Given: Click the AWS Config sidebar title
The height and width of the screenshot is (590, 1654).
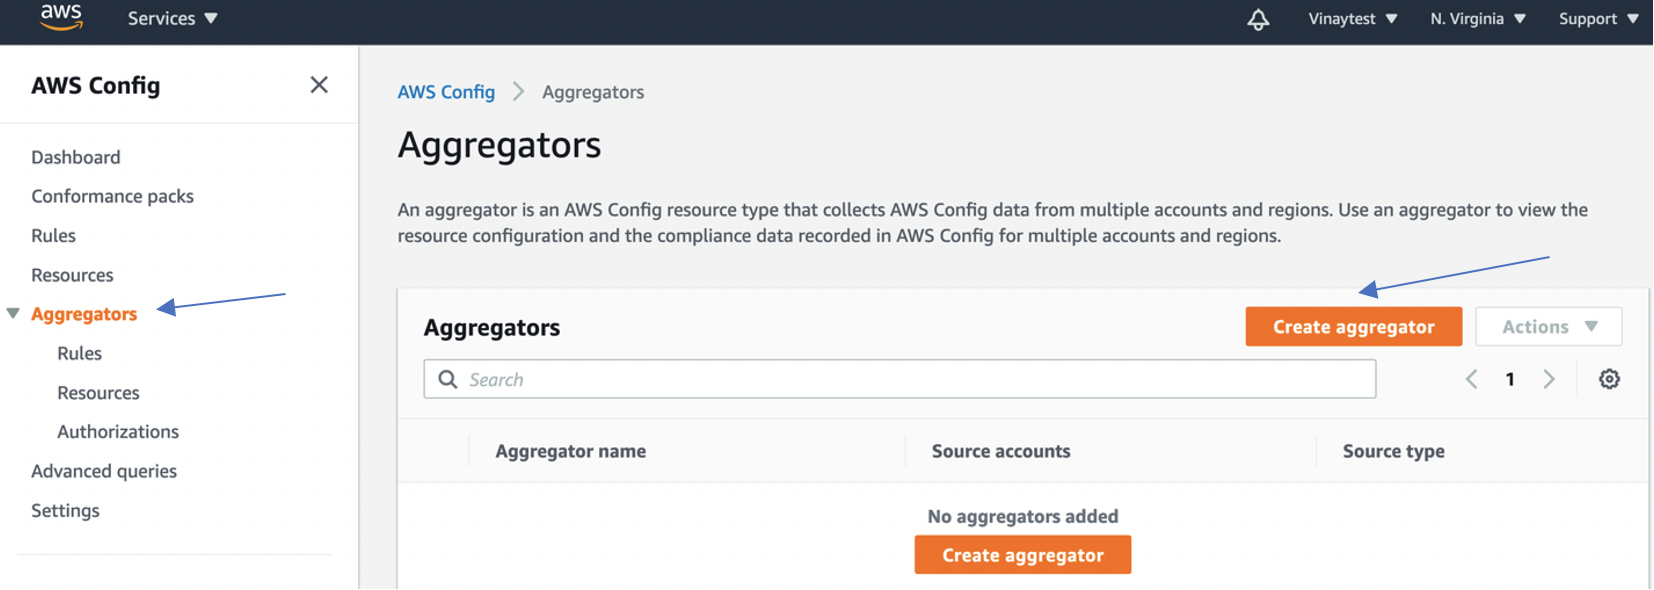Looking at the screenshot, I should tap(96, 86).
